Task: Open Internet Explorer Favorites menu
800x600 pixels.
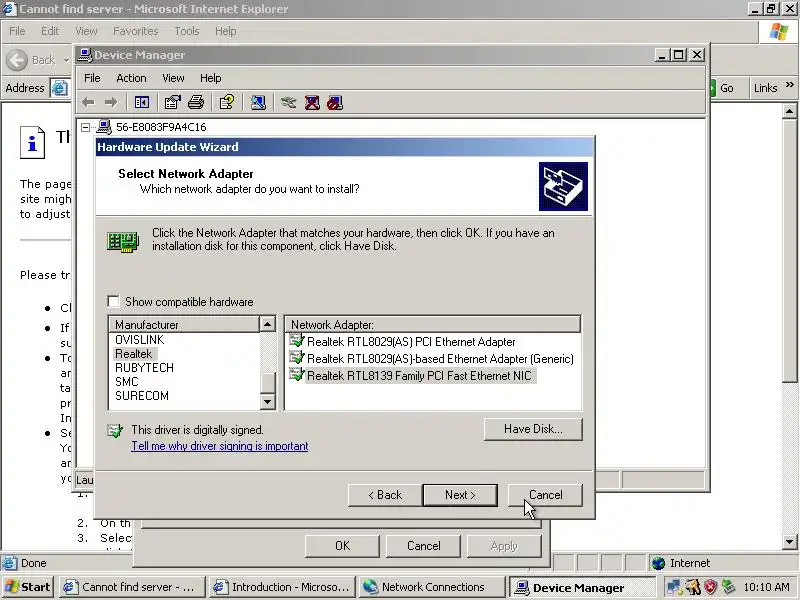Action: click(x=135, y=31)
